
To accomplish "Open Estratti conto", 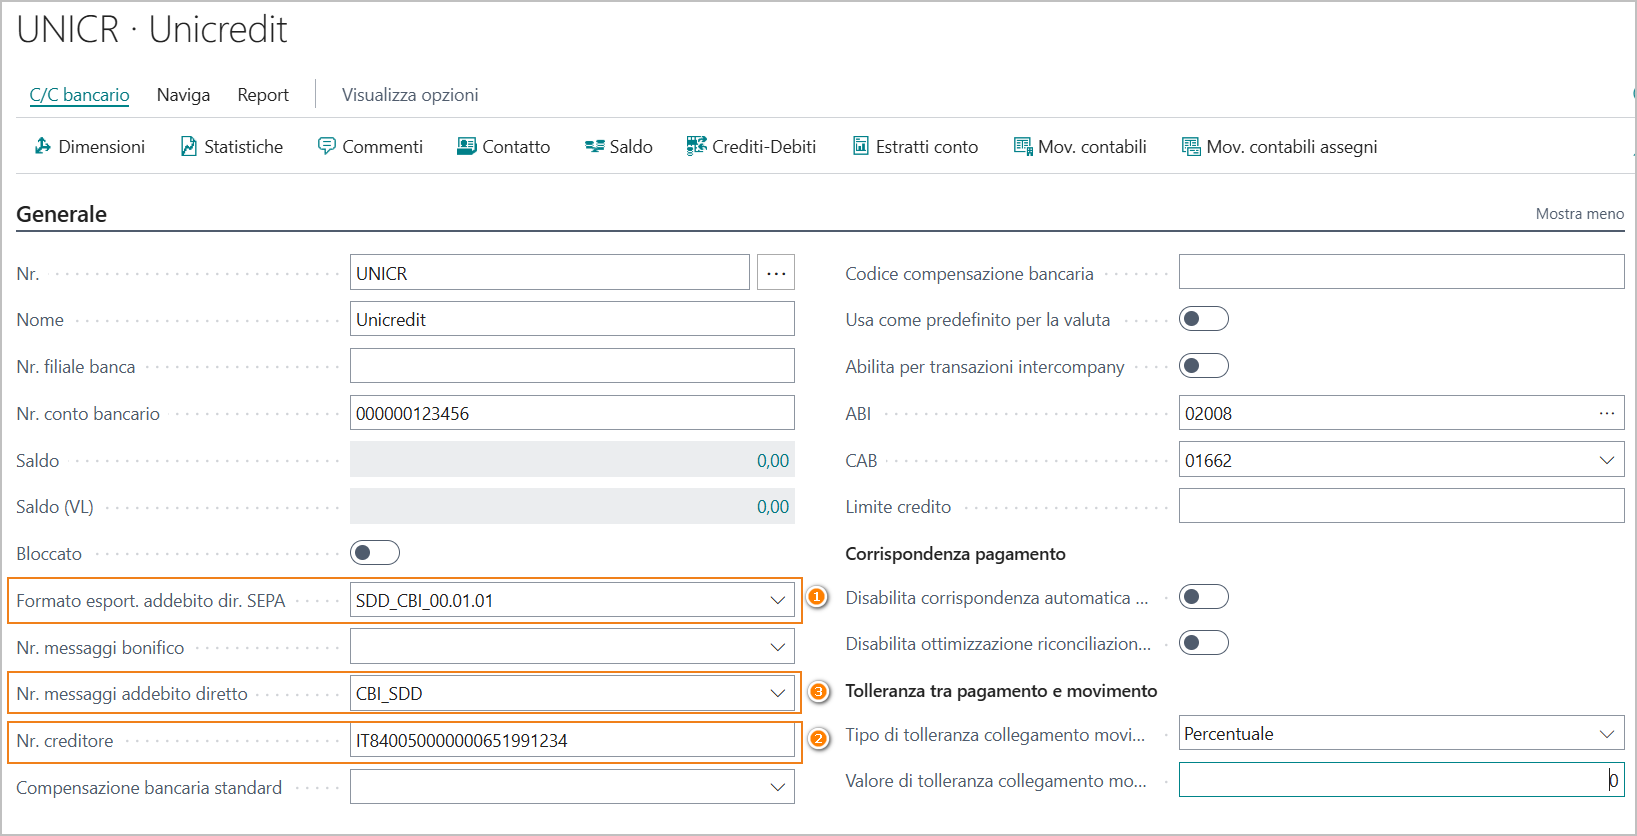I will pos(915,147).
